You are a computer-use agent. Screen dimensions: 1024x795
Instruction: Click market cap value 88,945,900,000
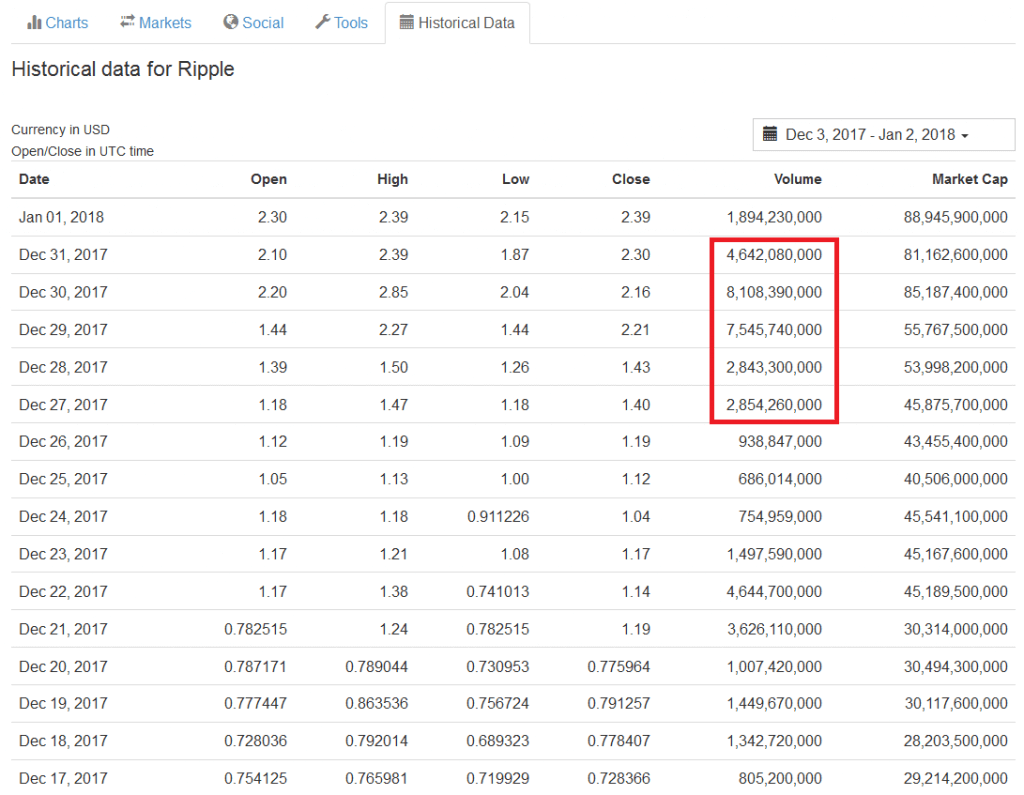pyautogui.click(x=956, y=217)
